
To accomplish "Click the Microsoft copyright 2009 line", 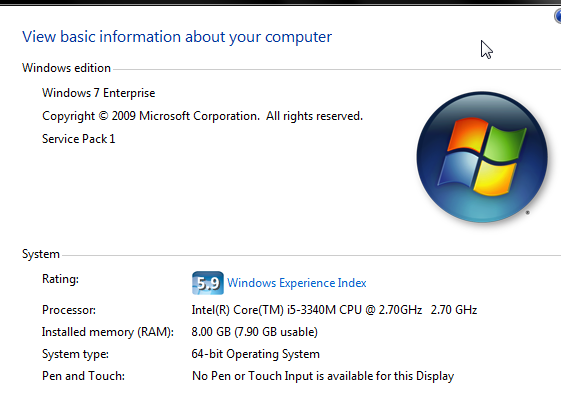I will pyautogui.click(x=203, y=116).
